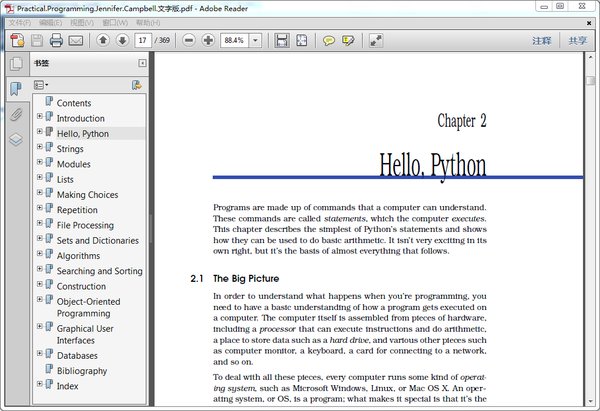Expand the Strings bookmark
This screenshot has height=411, width=600.
click(x=40, y=147)
